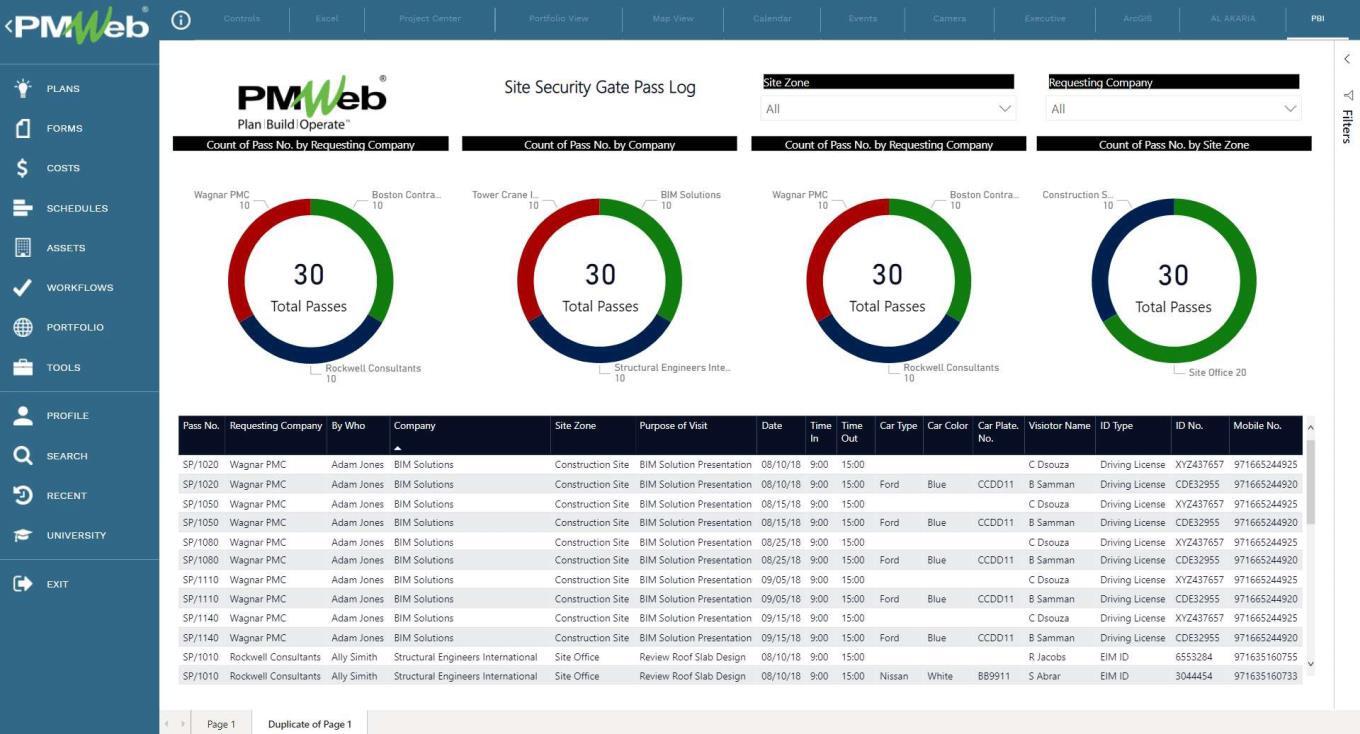Open the Assets building icon
This screenshot has width=1360, height=734.
[22, 247]
